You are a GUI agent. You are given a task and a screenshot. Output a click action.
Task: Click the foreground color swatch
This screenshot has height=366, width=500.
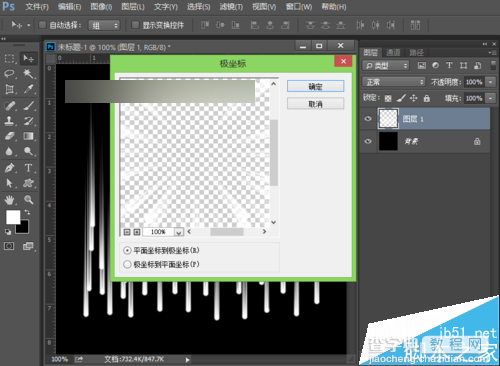click(13, 217)
